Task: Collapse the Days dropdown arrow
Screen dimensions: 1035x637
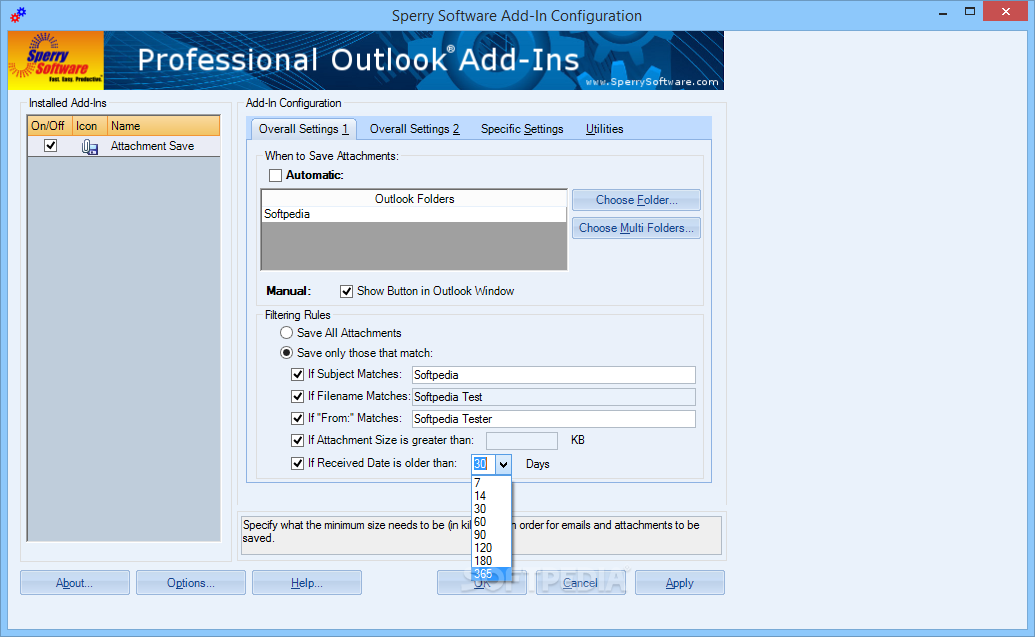Action: (504, 464)
